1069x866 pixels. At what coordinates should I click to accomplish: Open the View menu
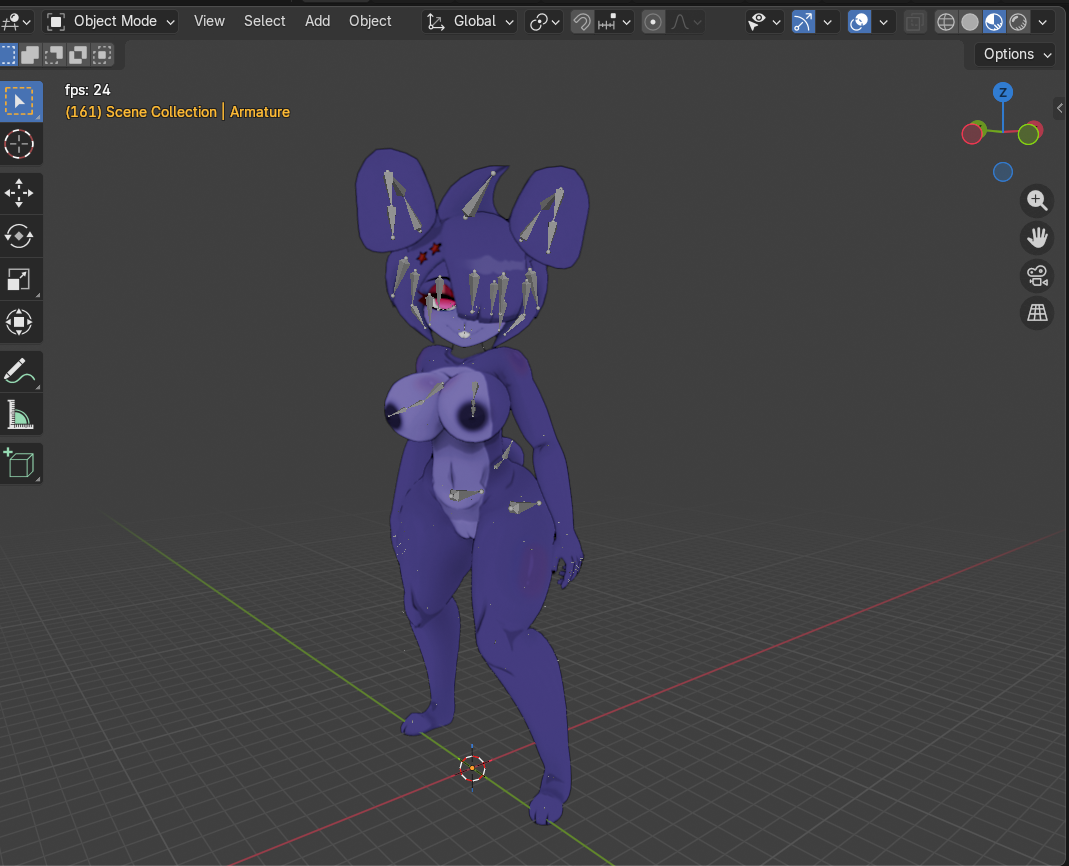click(209, 21)
